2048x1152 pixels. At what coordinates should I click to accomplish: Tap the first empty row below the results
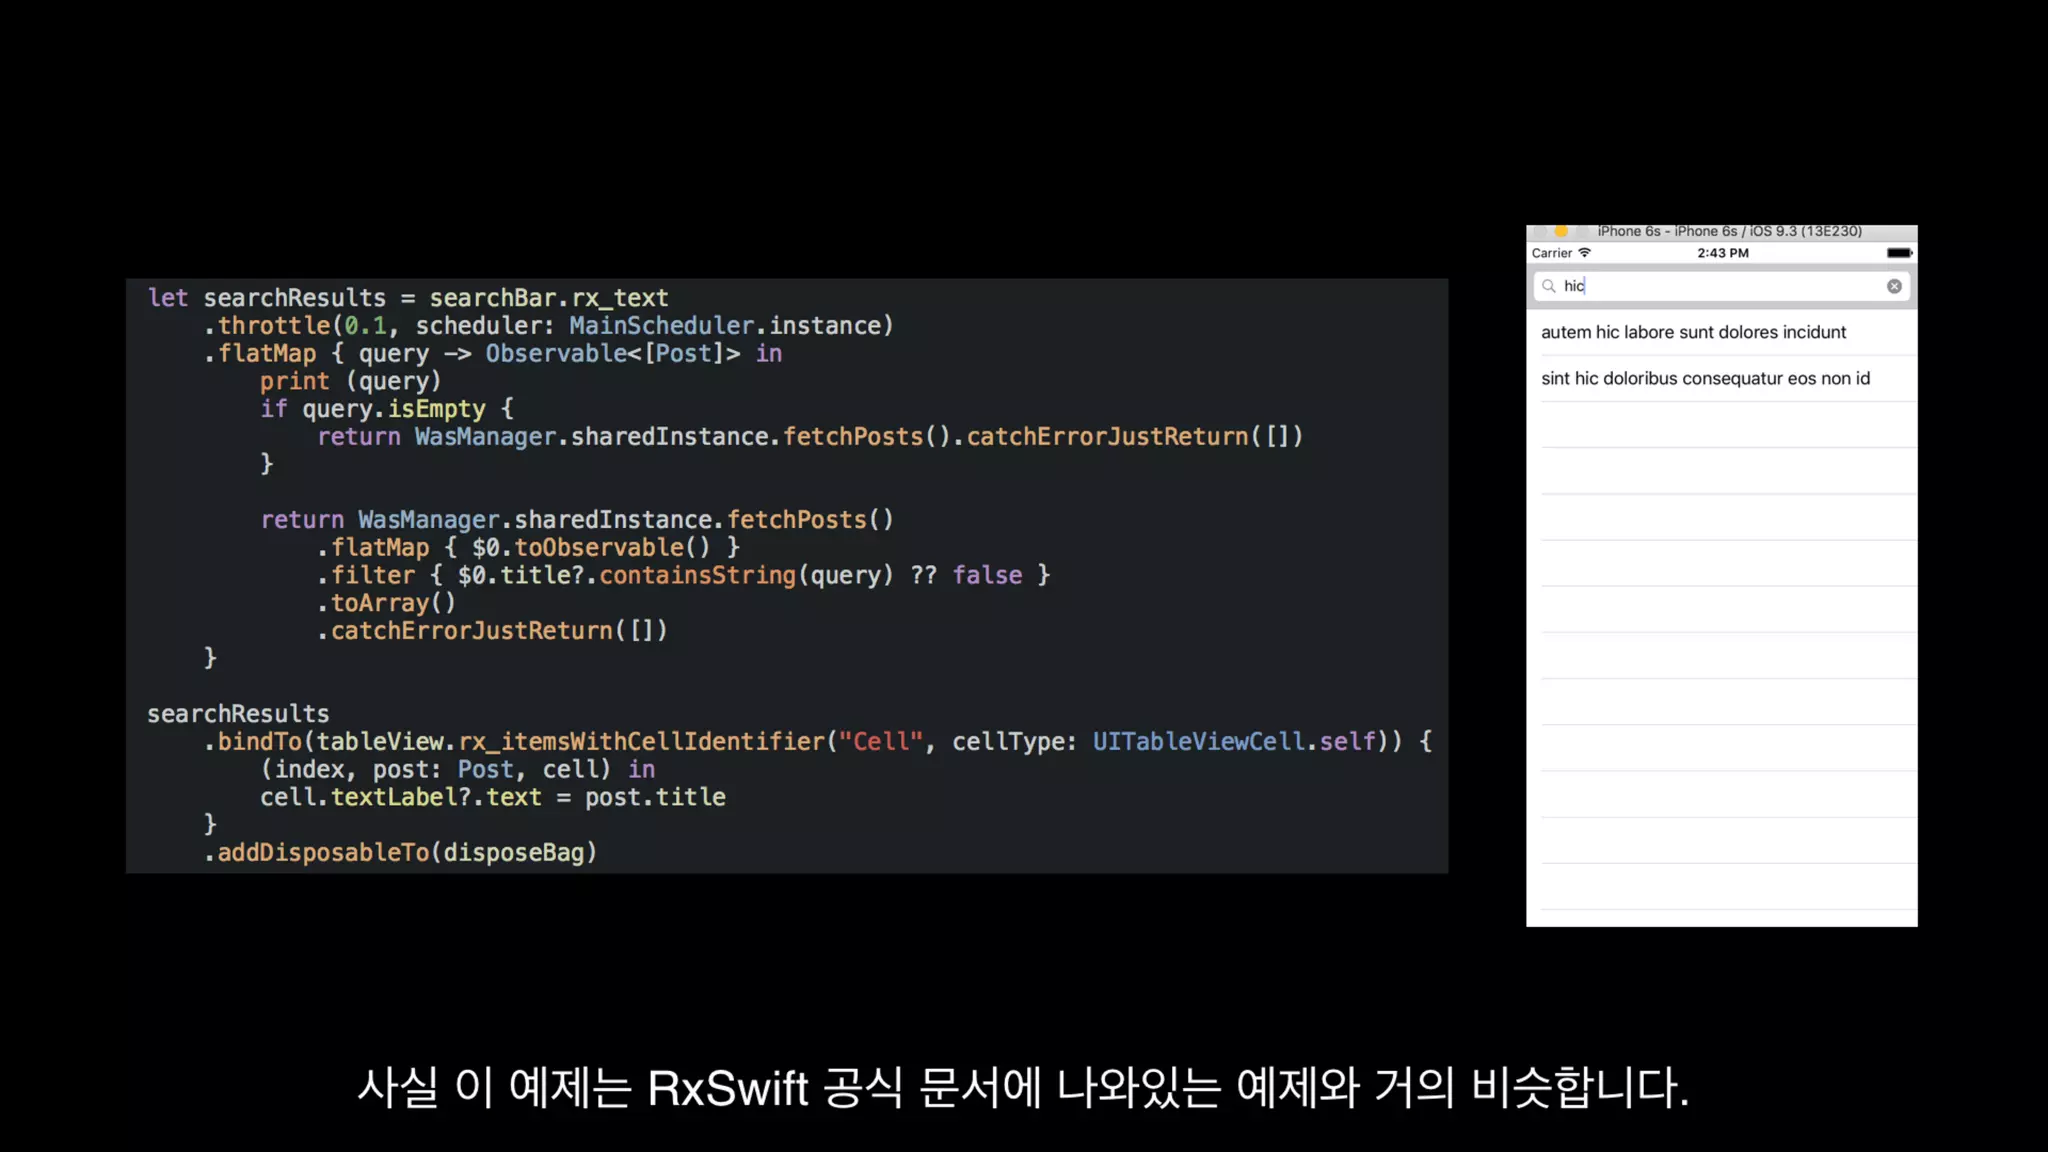[1722, 425]
